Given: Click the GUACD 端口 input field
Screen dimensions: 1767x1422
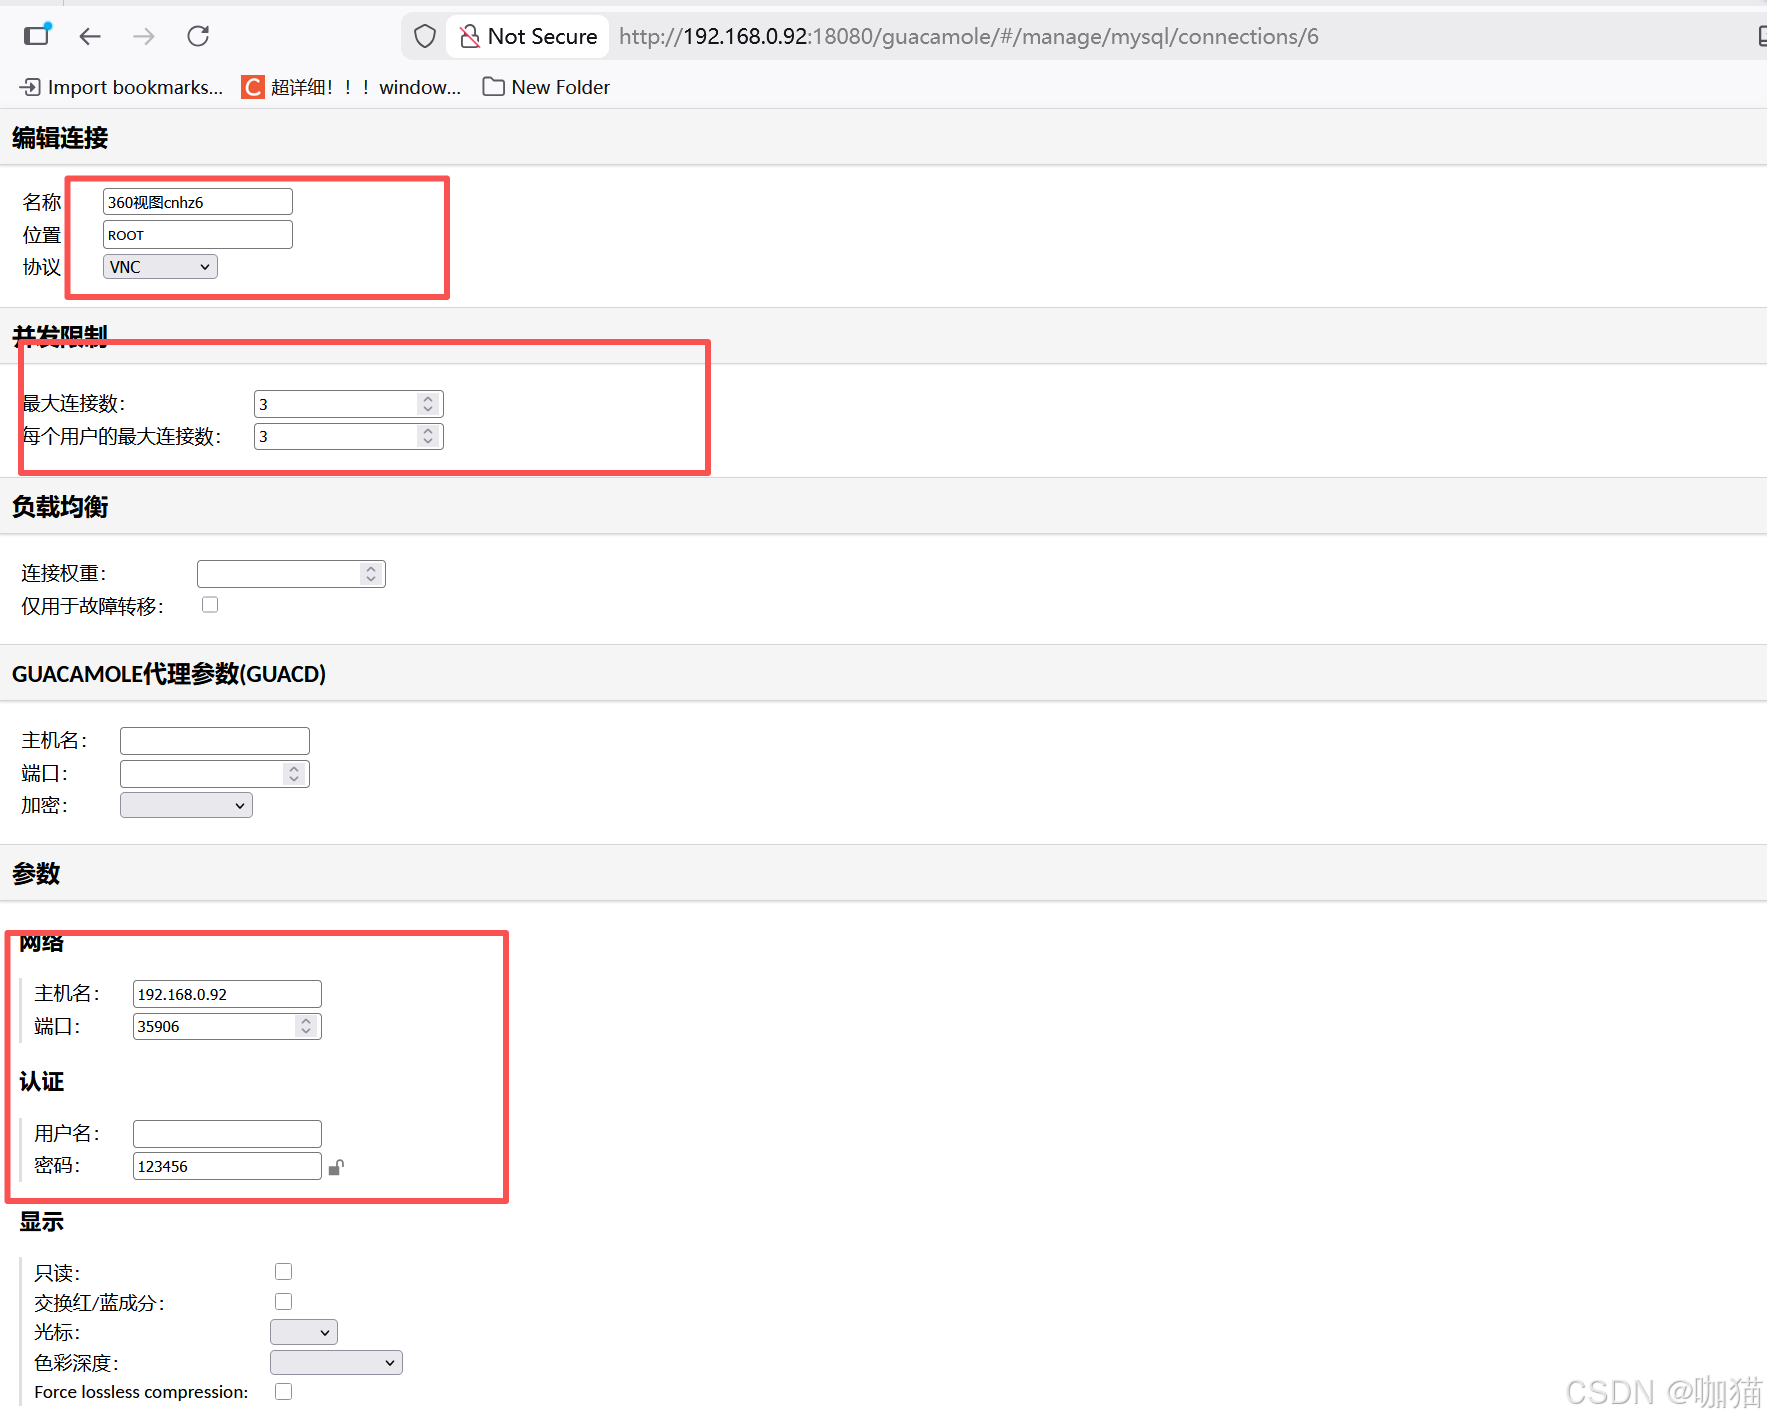Looking at the screenshot, I should [215, 774].
